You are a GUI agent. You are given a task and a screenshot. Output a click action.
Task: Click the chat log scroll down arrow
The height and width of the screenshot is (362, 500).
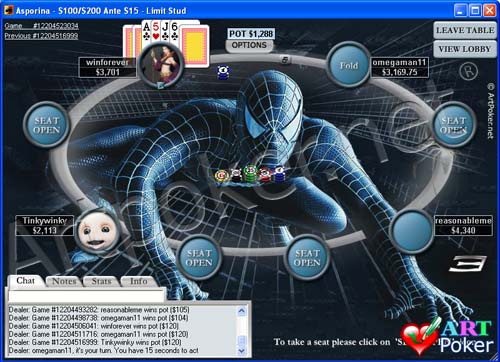click(x=242, y=351)
